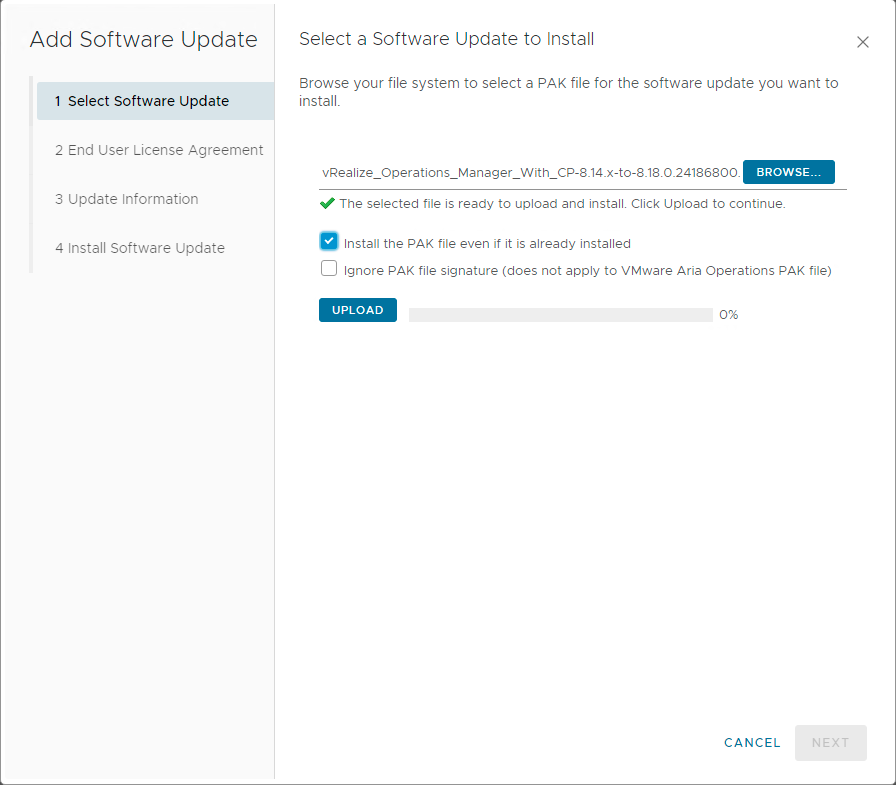Select step 1 Select Software Update
Viewport: 896px width, 785px height.
[155, 101]
